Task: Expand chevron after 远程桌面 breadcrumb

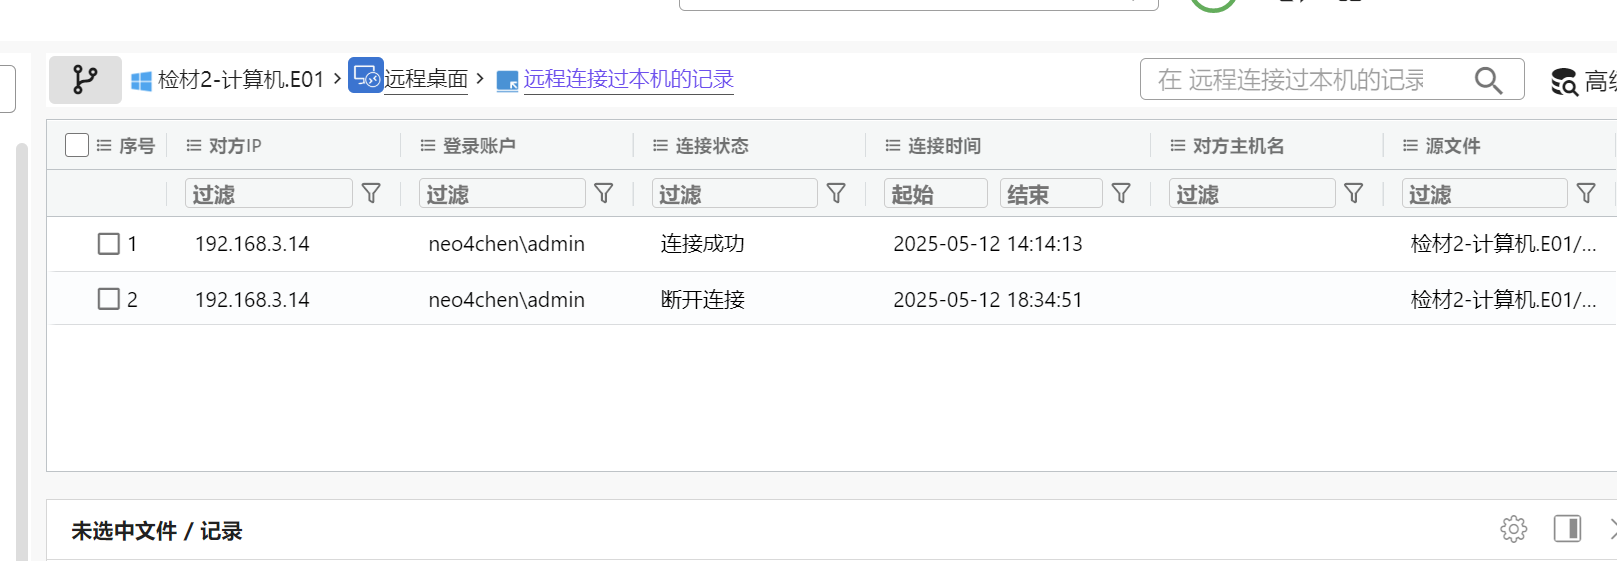Action: tap(480, 78)
